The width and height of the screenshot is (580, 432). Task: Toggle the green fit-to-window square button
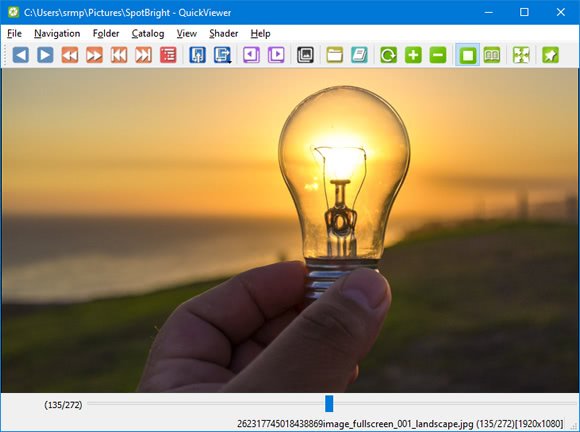point(468,55)
